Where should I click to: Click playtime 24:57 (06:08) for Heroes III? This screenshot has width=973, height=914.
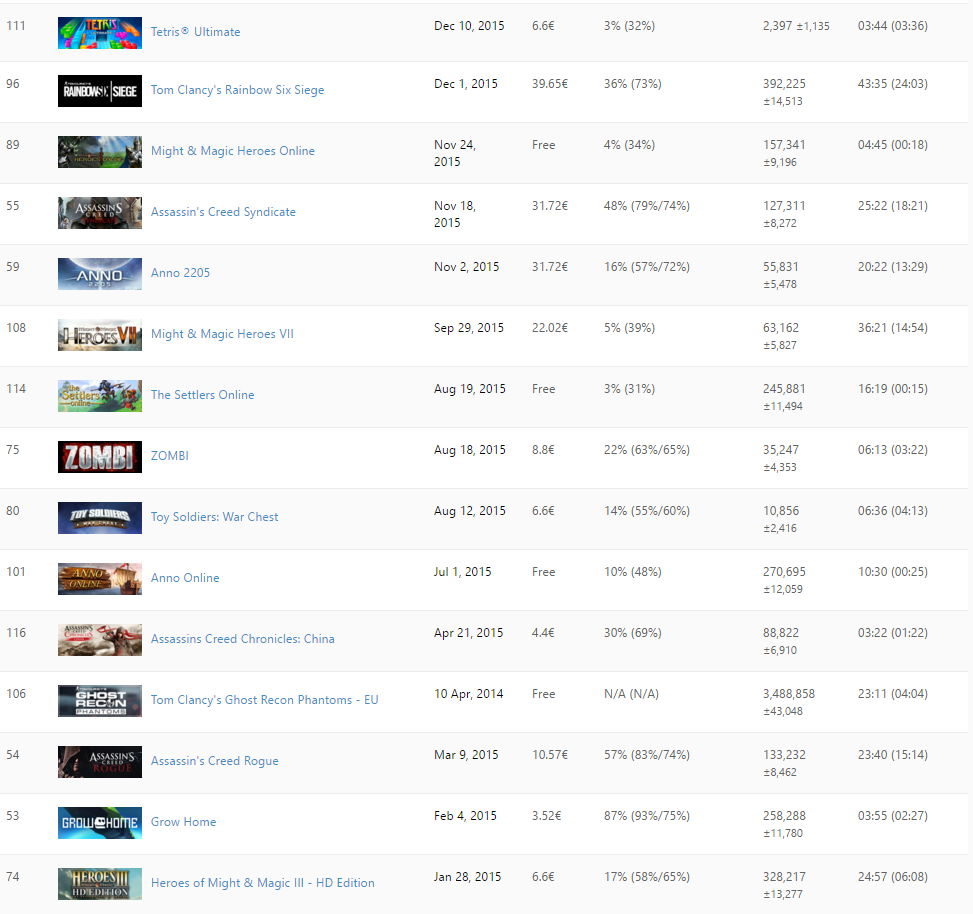click(x=893, y=877)
